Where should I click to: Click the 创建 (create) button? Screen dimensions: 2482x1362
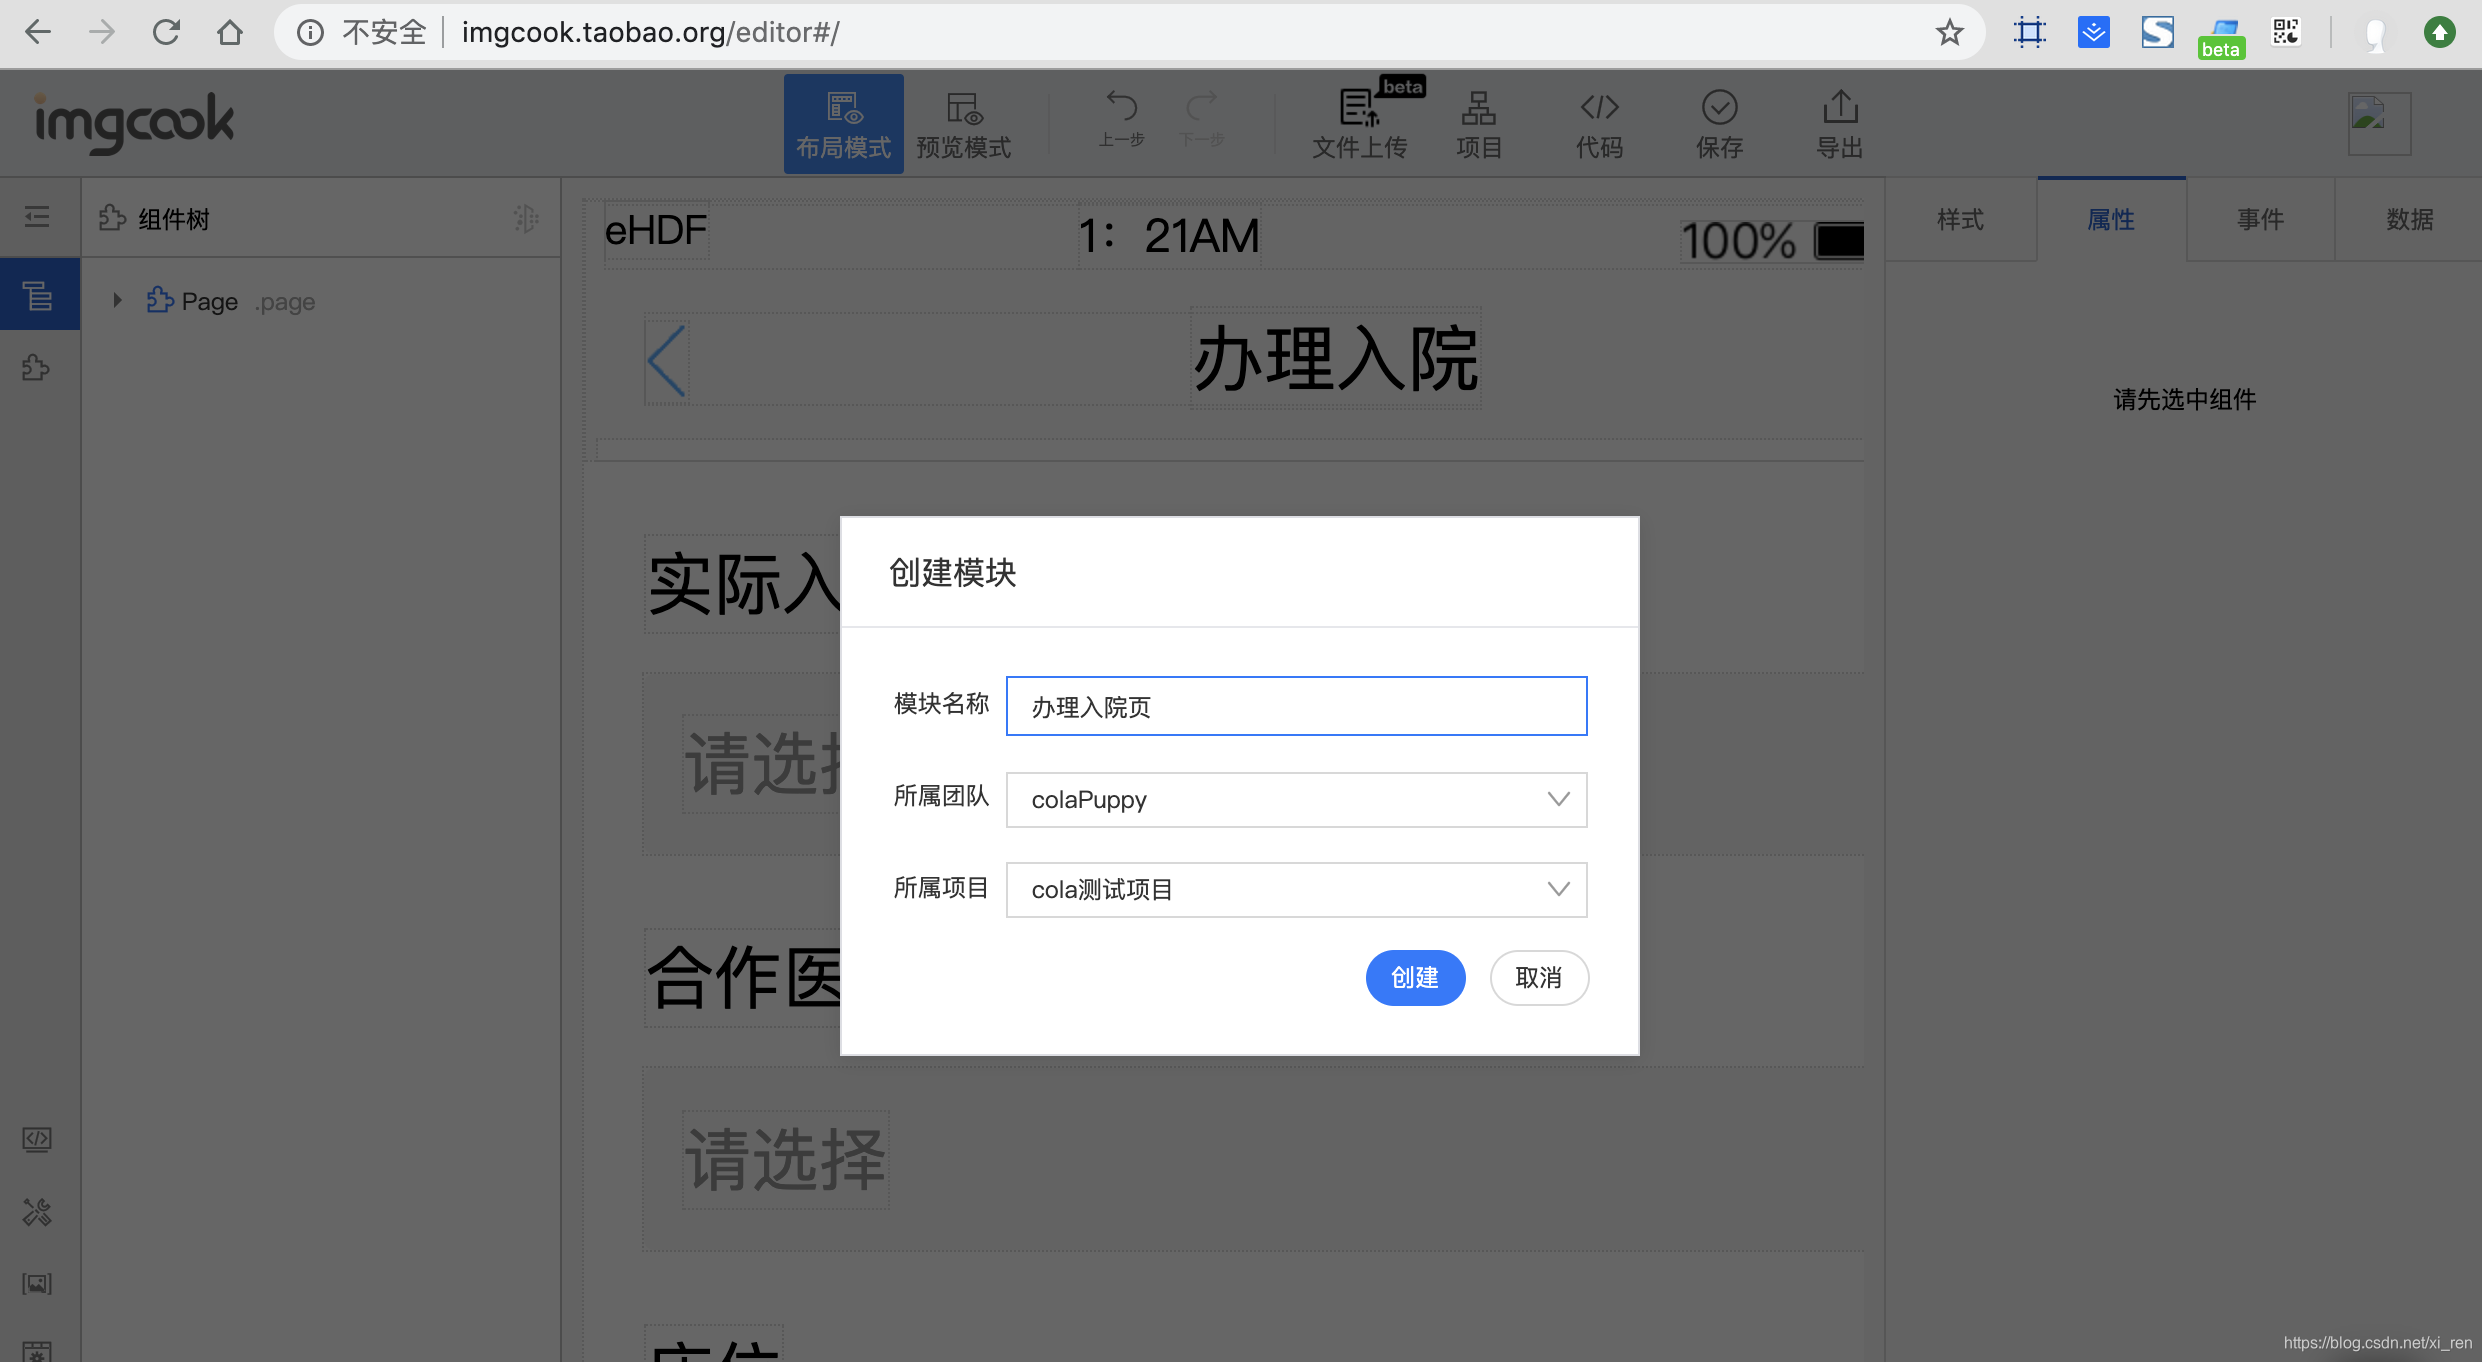coord(1415,978)
